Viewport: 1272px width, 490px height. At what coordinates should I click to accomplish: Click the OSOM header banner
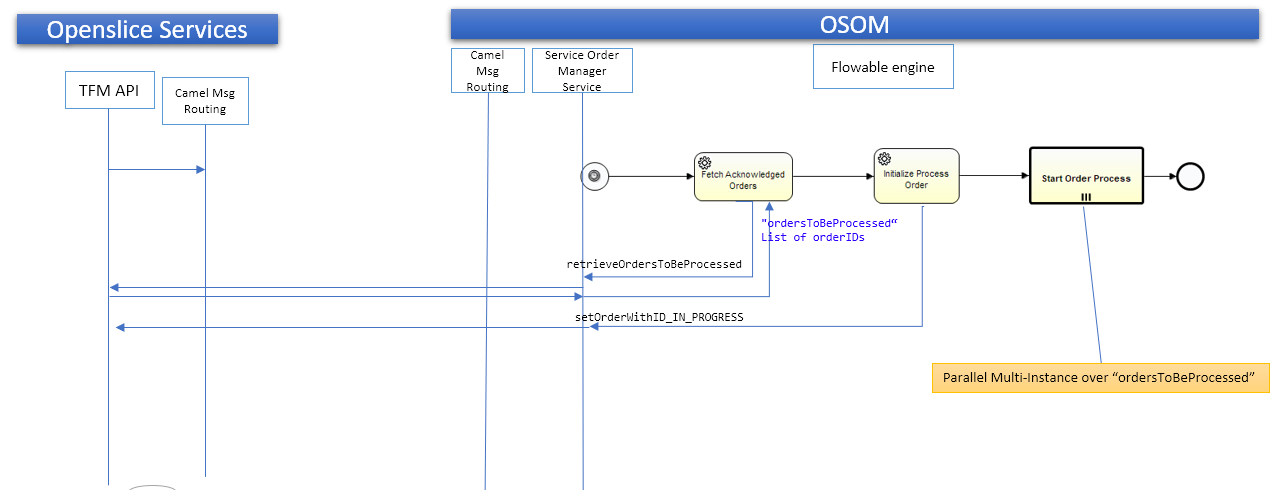[854, 24]
